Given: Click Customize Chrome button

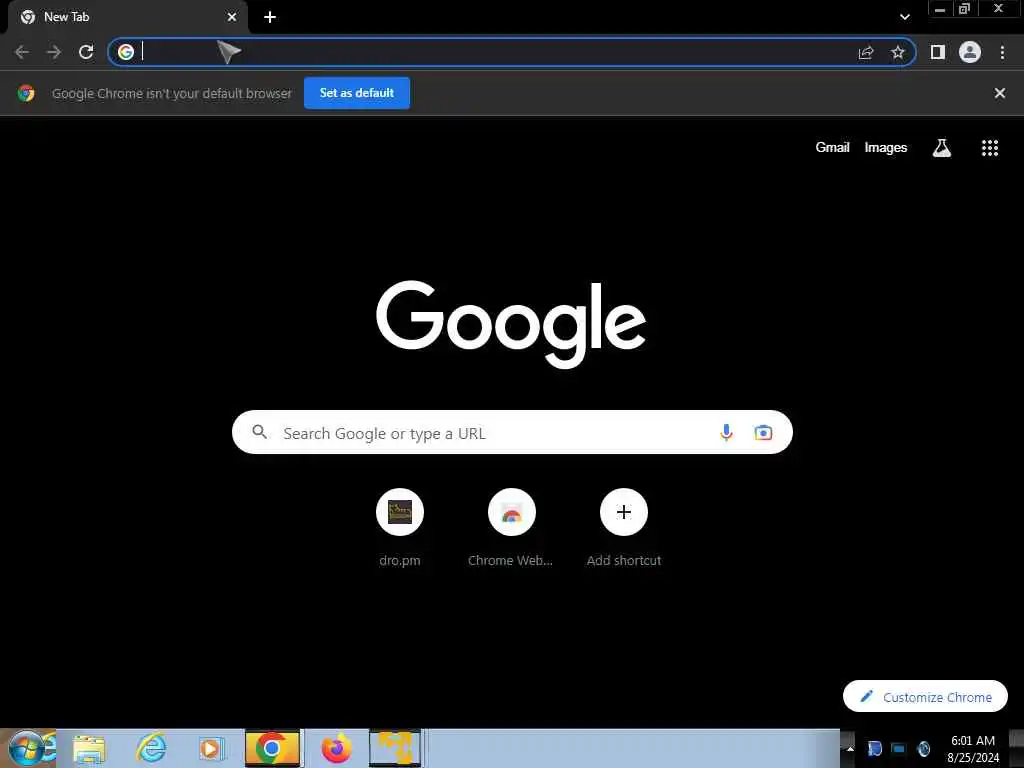Looking at the screenshot, I should pyautogui.click(x=925, y=696).
